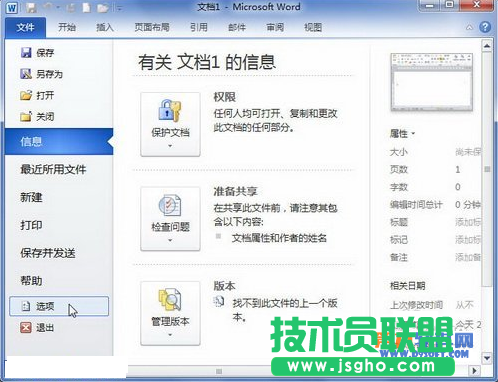
Task: Click the 字数 value 0
Action: coord(458,187)
